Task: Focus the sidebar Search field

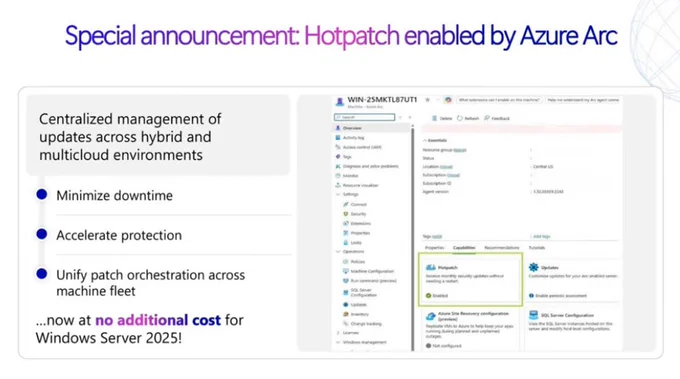Action: (364, 118)
